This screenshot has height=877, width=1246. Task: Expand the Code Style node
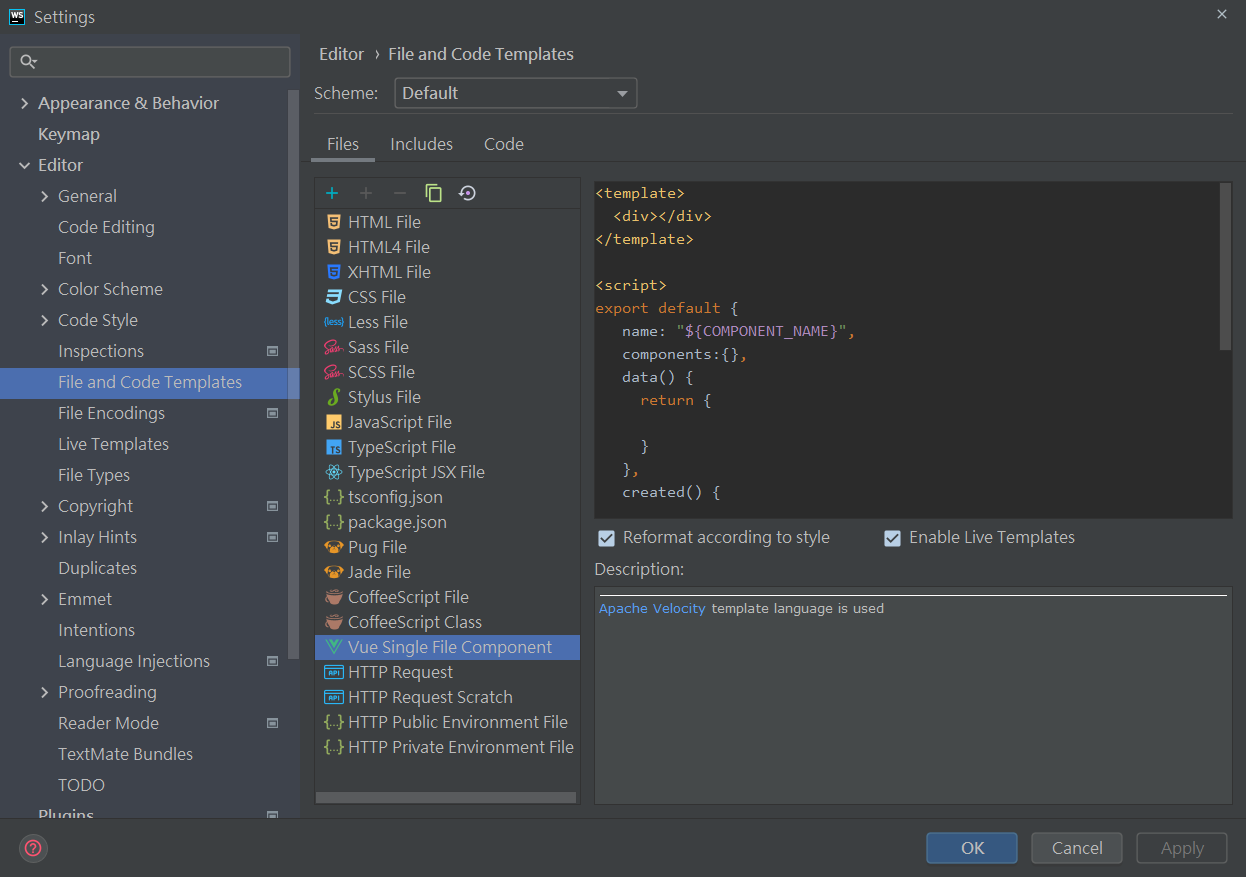pyautogui.click(x=44, y=320)
